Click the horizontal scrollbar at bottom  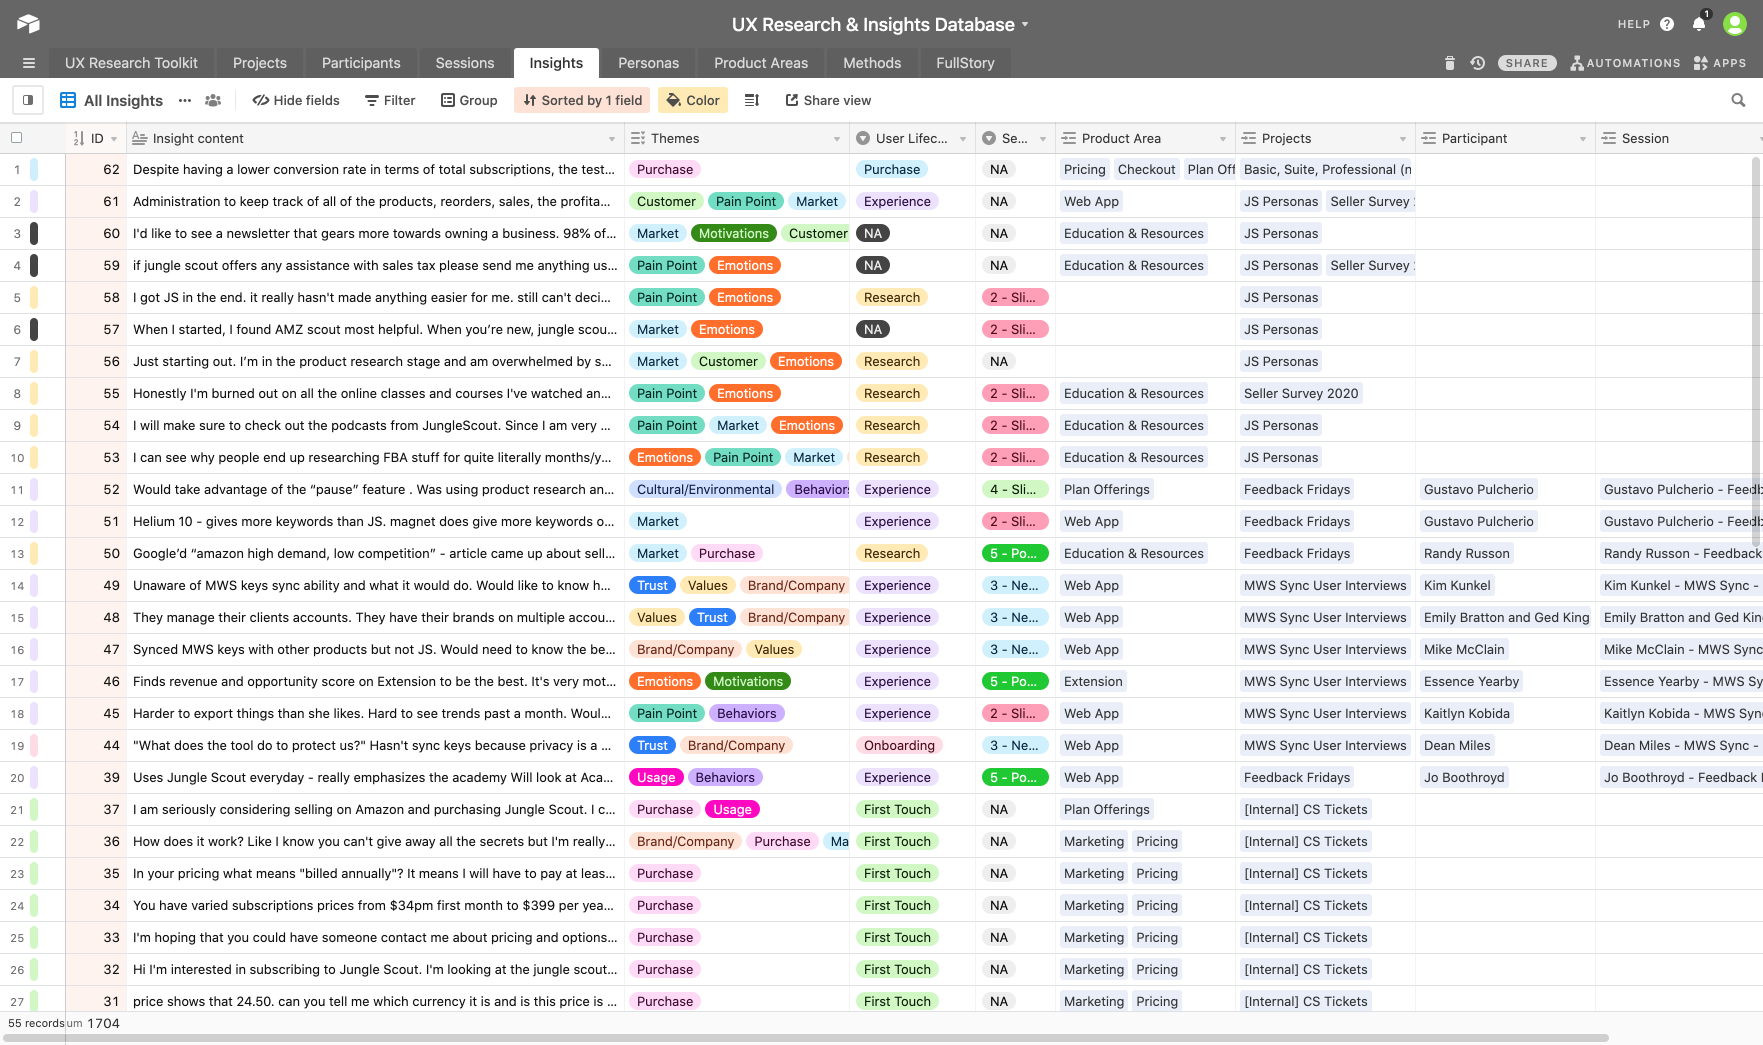point(804,1038)
